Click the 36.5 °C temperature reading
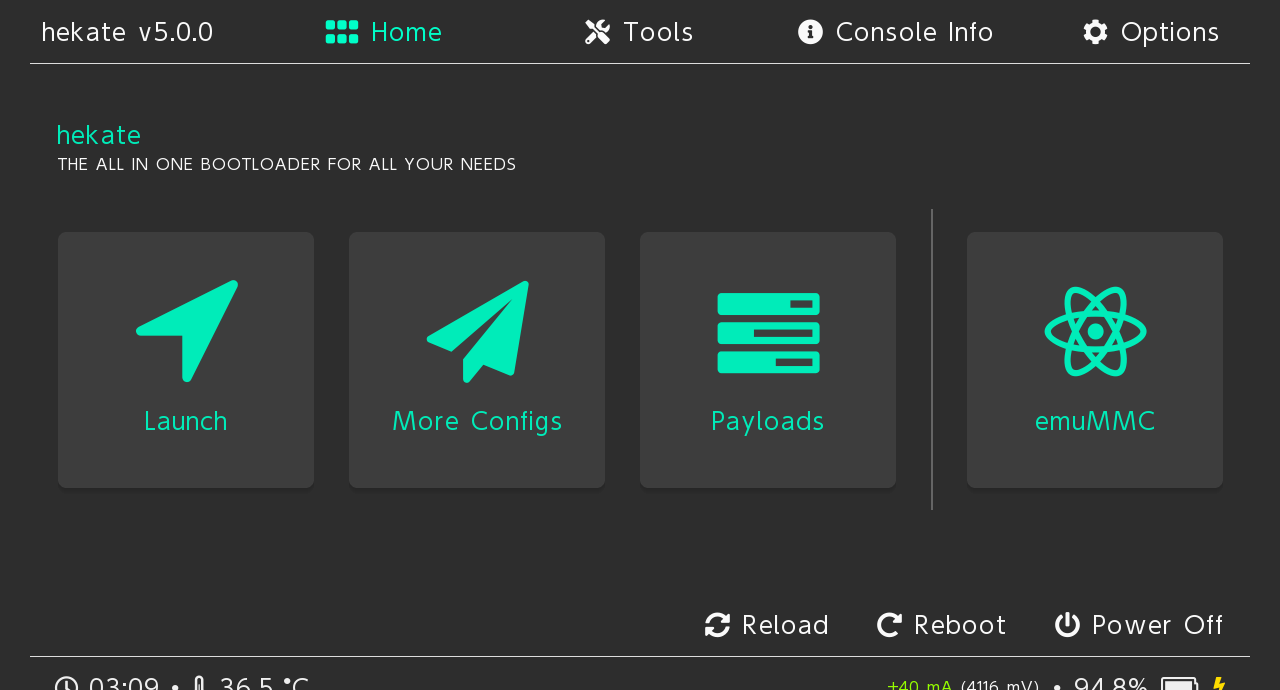The width and height of the screenshot is (1280, 690). 264,685
